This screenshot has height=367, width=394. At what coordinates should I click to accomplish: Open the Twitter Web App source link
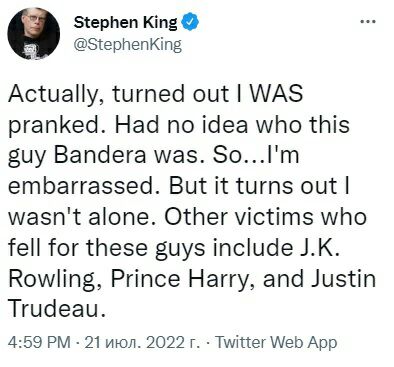click(x=276, y=342)
